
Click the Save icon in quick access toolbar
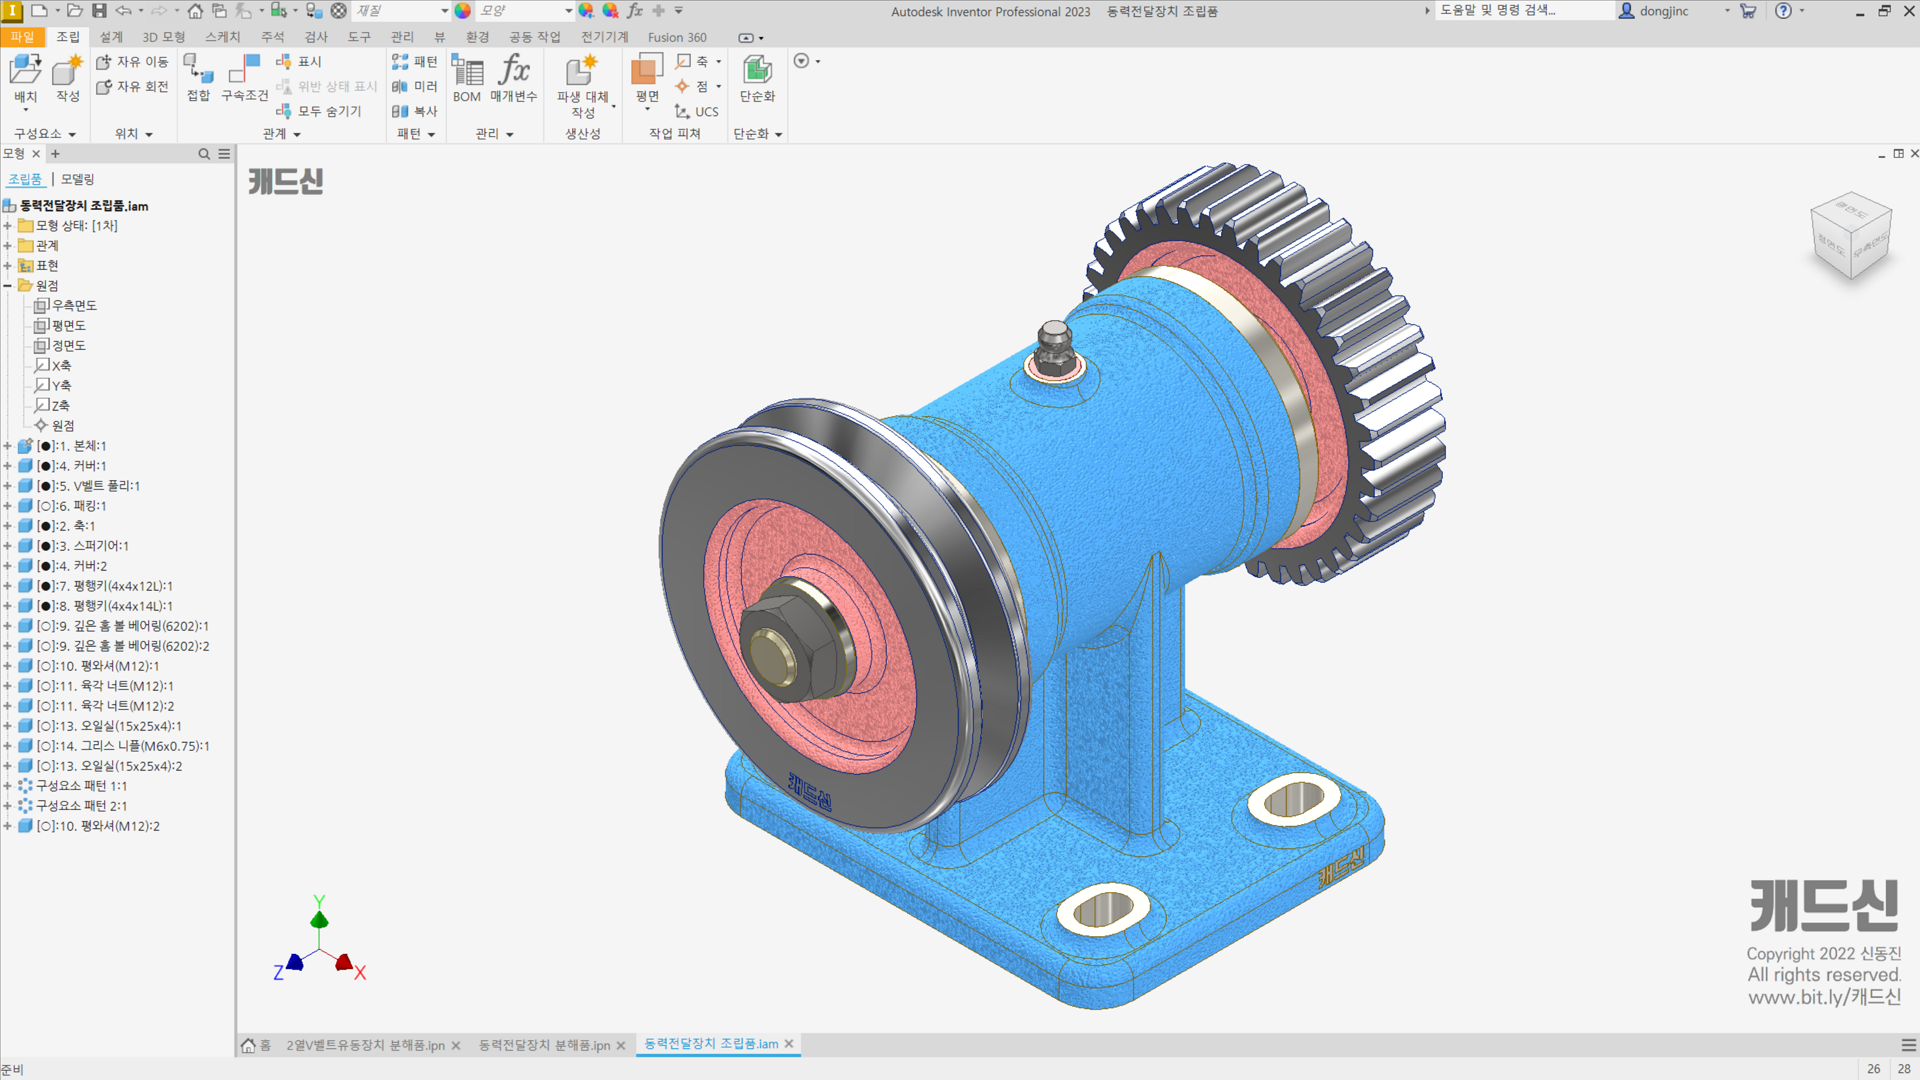coord(99,11)
